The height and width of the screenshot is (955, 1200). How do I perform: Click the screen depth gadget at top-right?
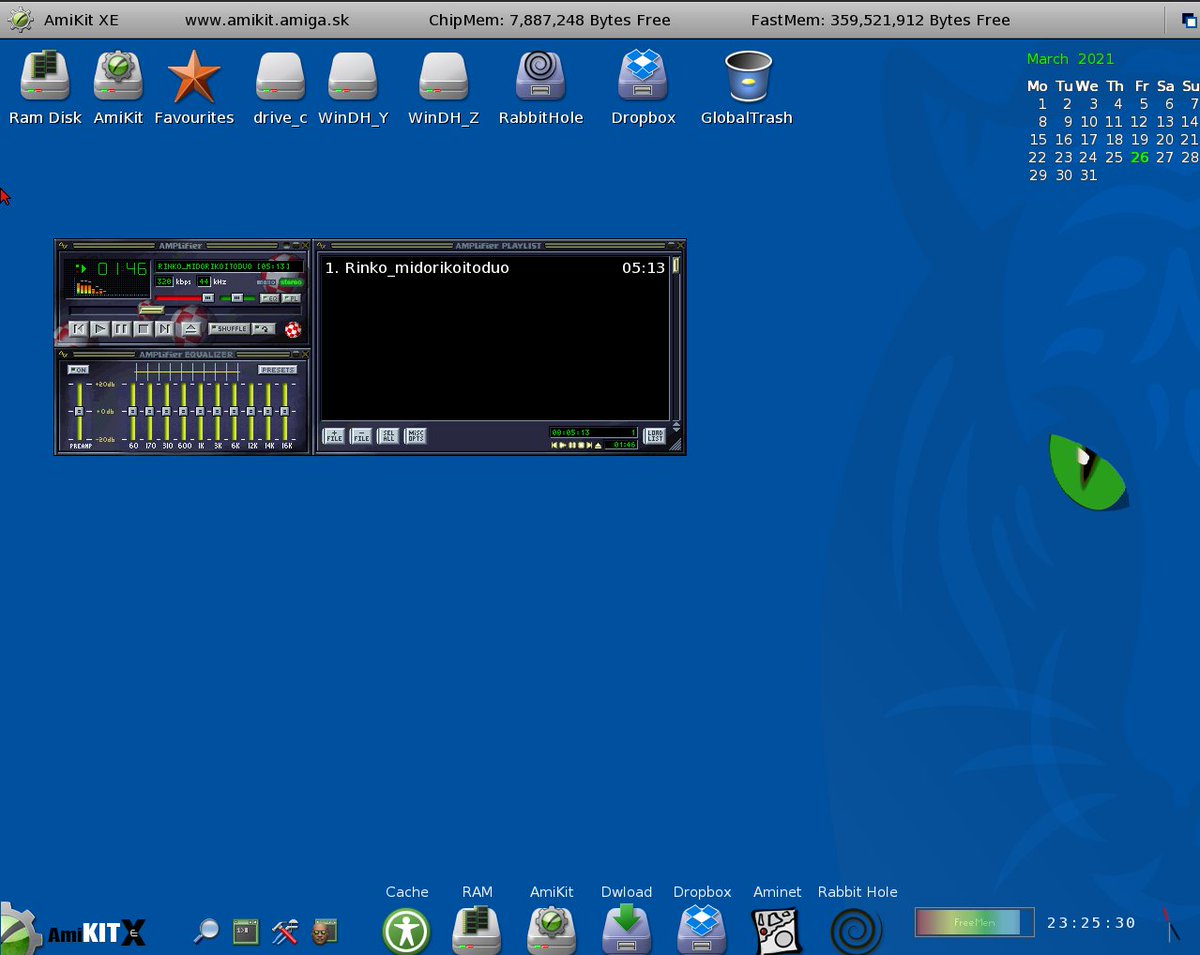pyautogui.click(x=1189, y=20)
